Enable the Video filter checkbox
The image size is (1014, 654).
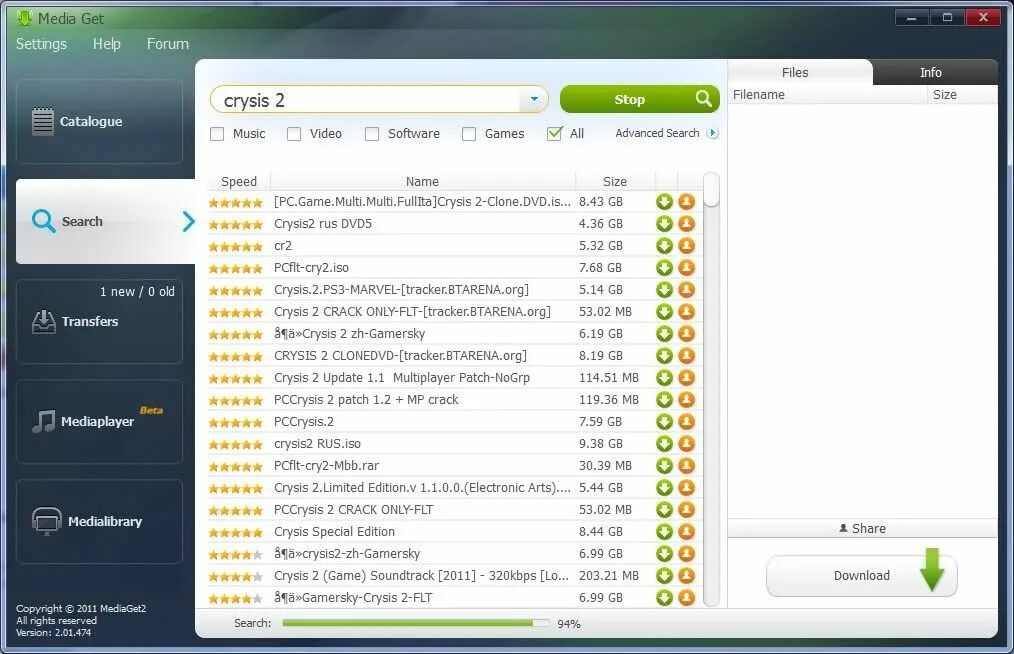tap(294, 134)
